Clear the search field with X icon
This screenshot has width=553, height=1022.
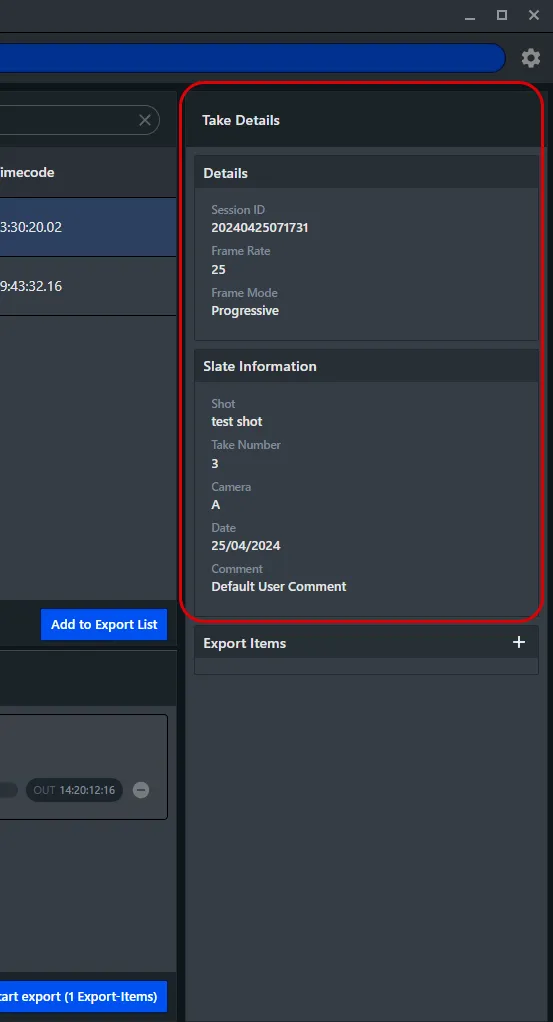point(145,120)
